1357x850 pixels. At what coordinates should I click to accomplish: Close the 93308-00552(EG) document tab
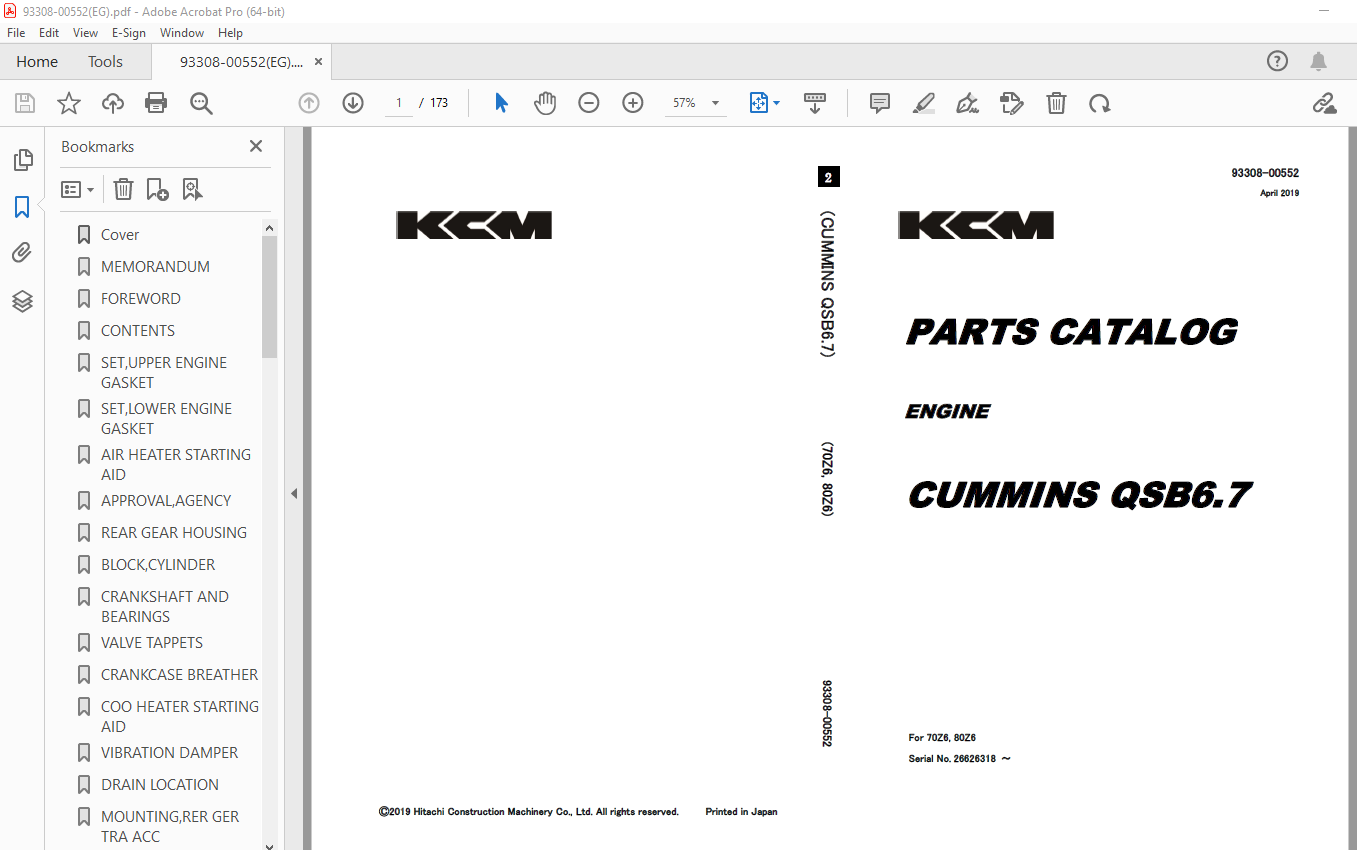tap(318, 61)
